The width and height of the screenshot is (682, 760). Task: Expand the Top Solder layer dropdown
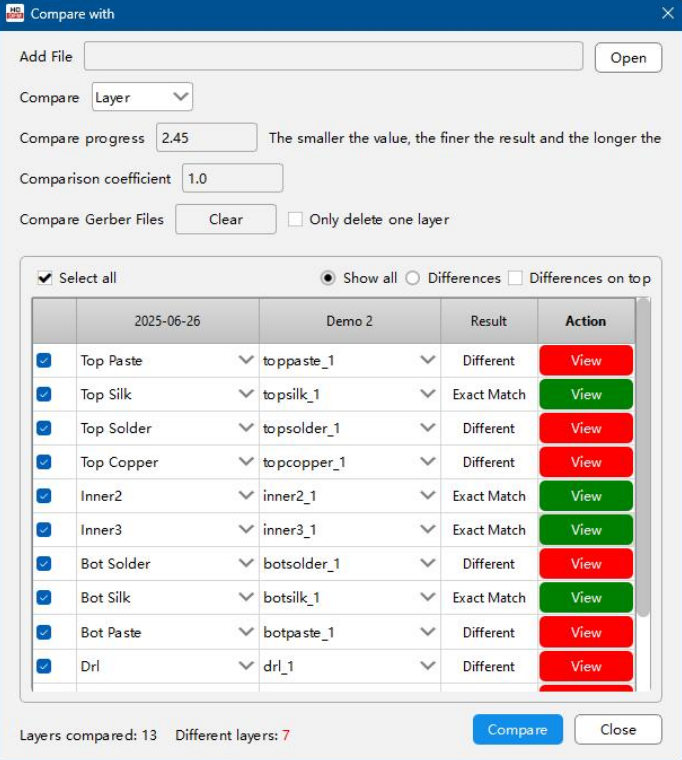(246, 428)
